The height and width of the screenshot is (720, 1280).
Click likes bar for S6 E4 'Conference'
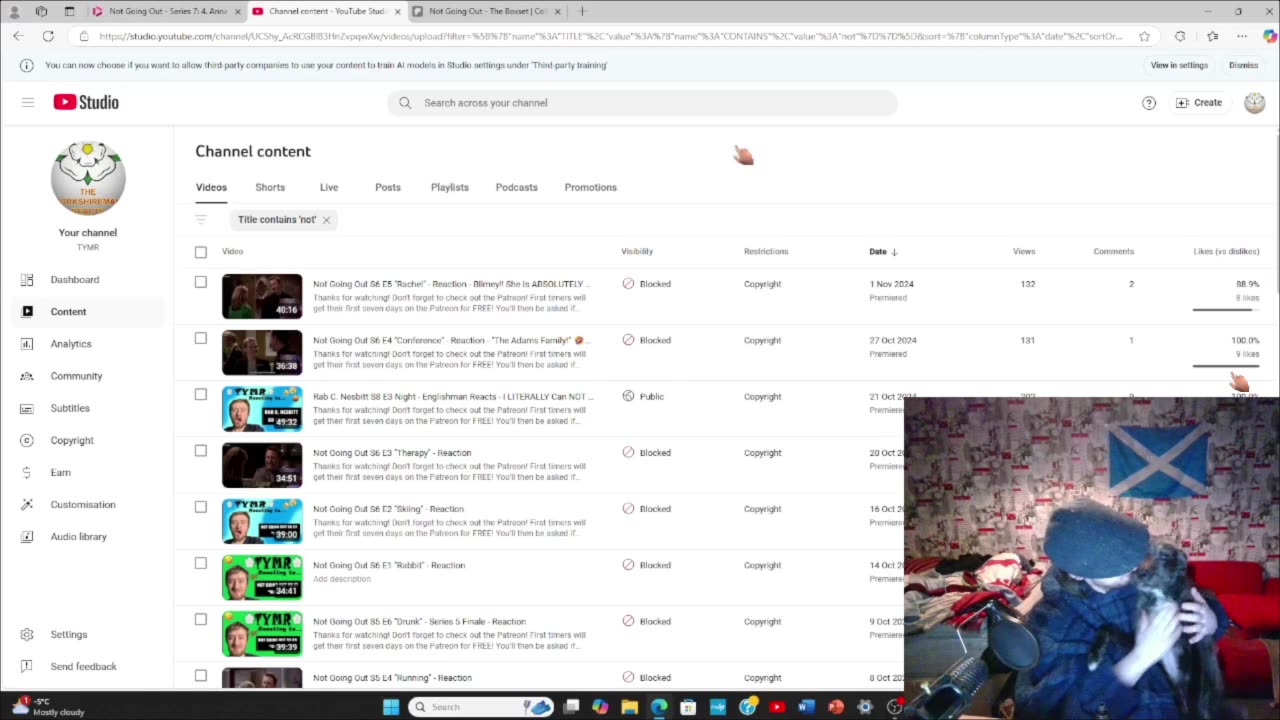click(x=1225, y=365)
